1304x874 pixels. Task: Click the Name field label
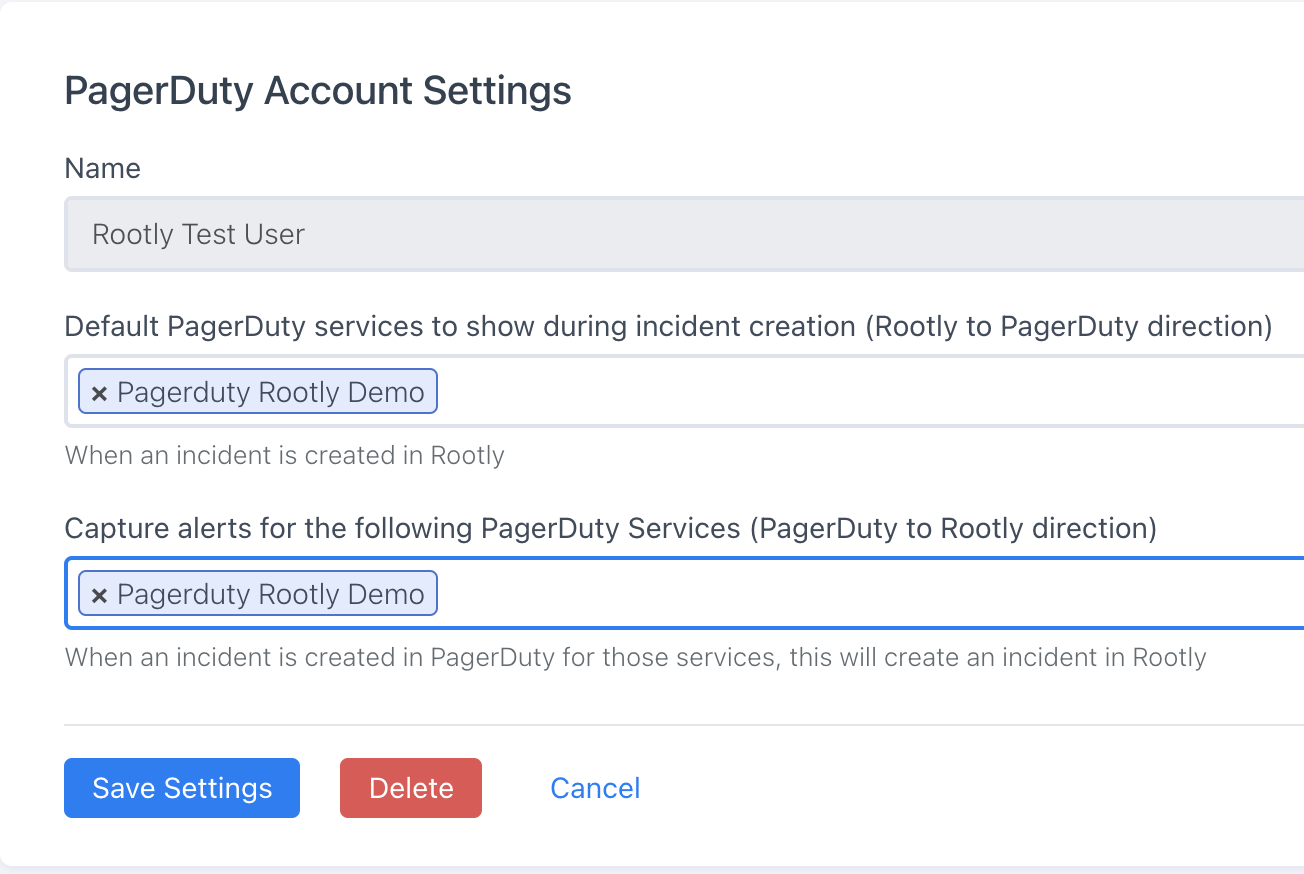coord(102,168)
